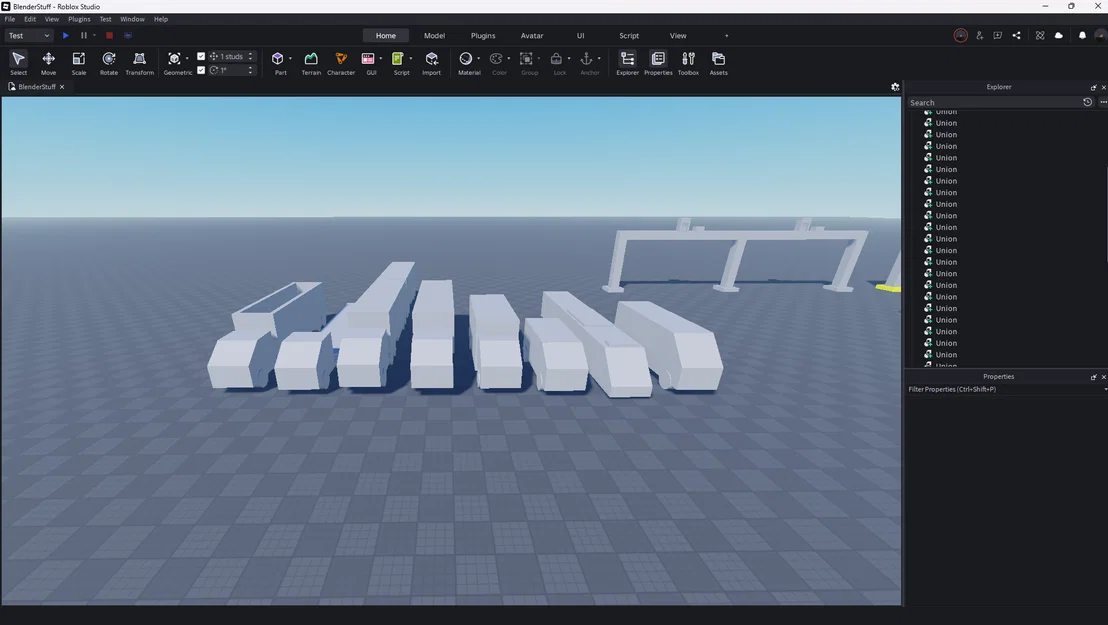Screen dimensions: 1108x625
Task: Open the File menu
Action: click(x=10, y=19)
